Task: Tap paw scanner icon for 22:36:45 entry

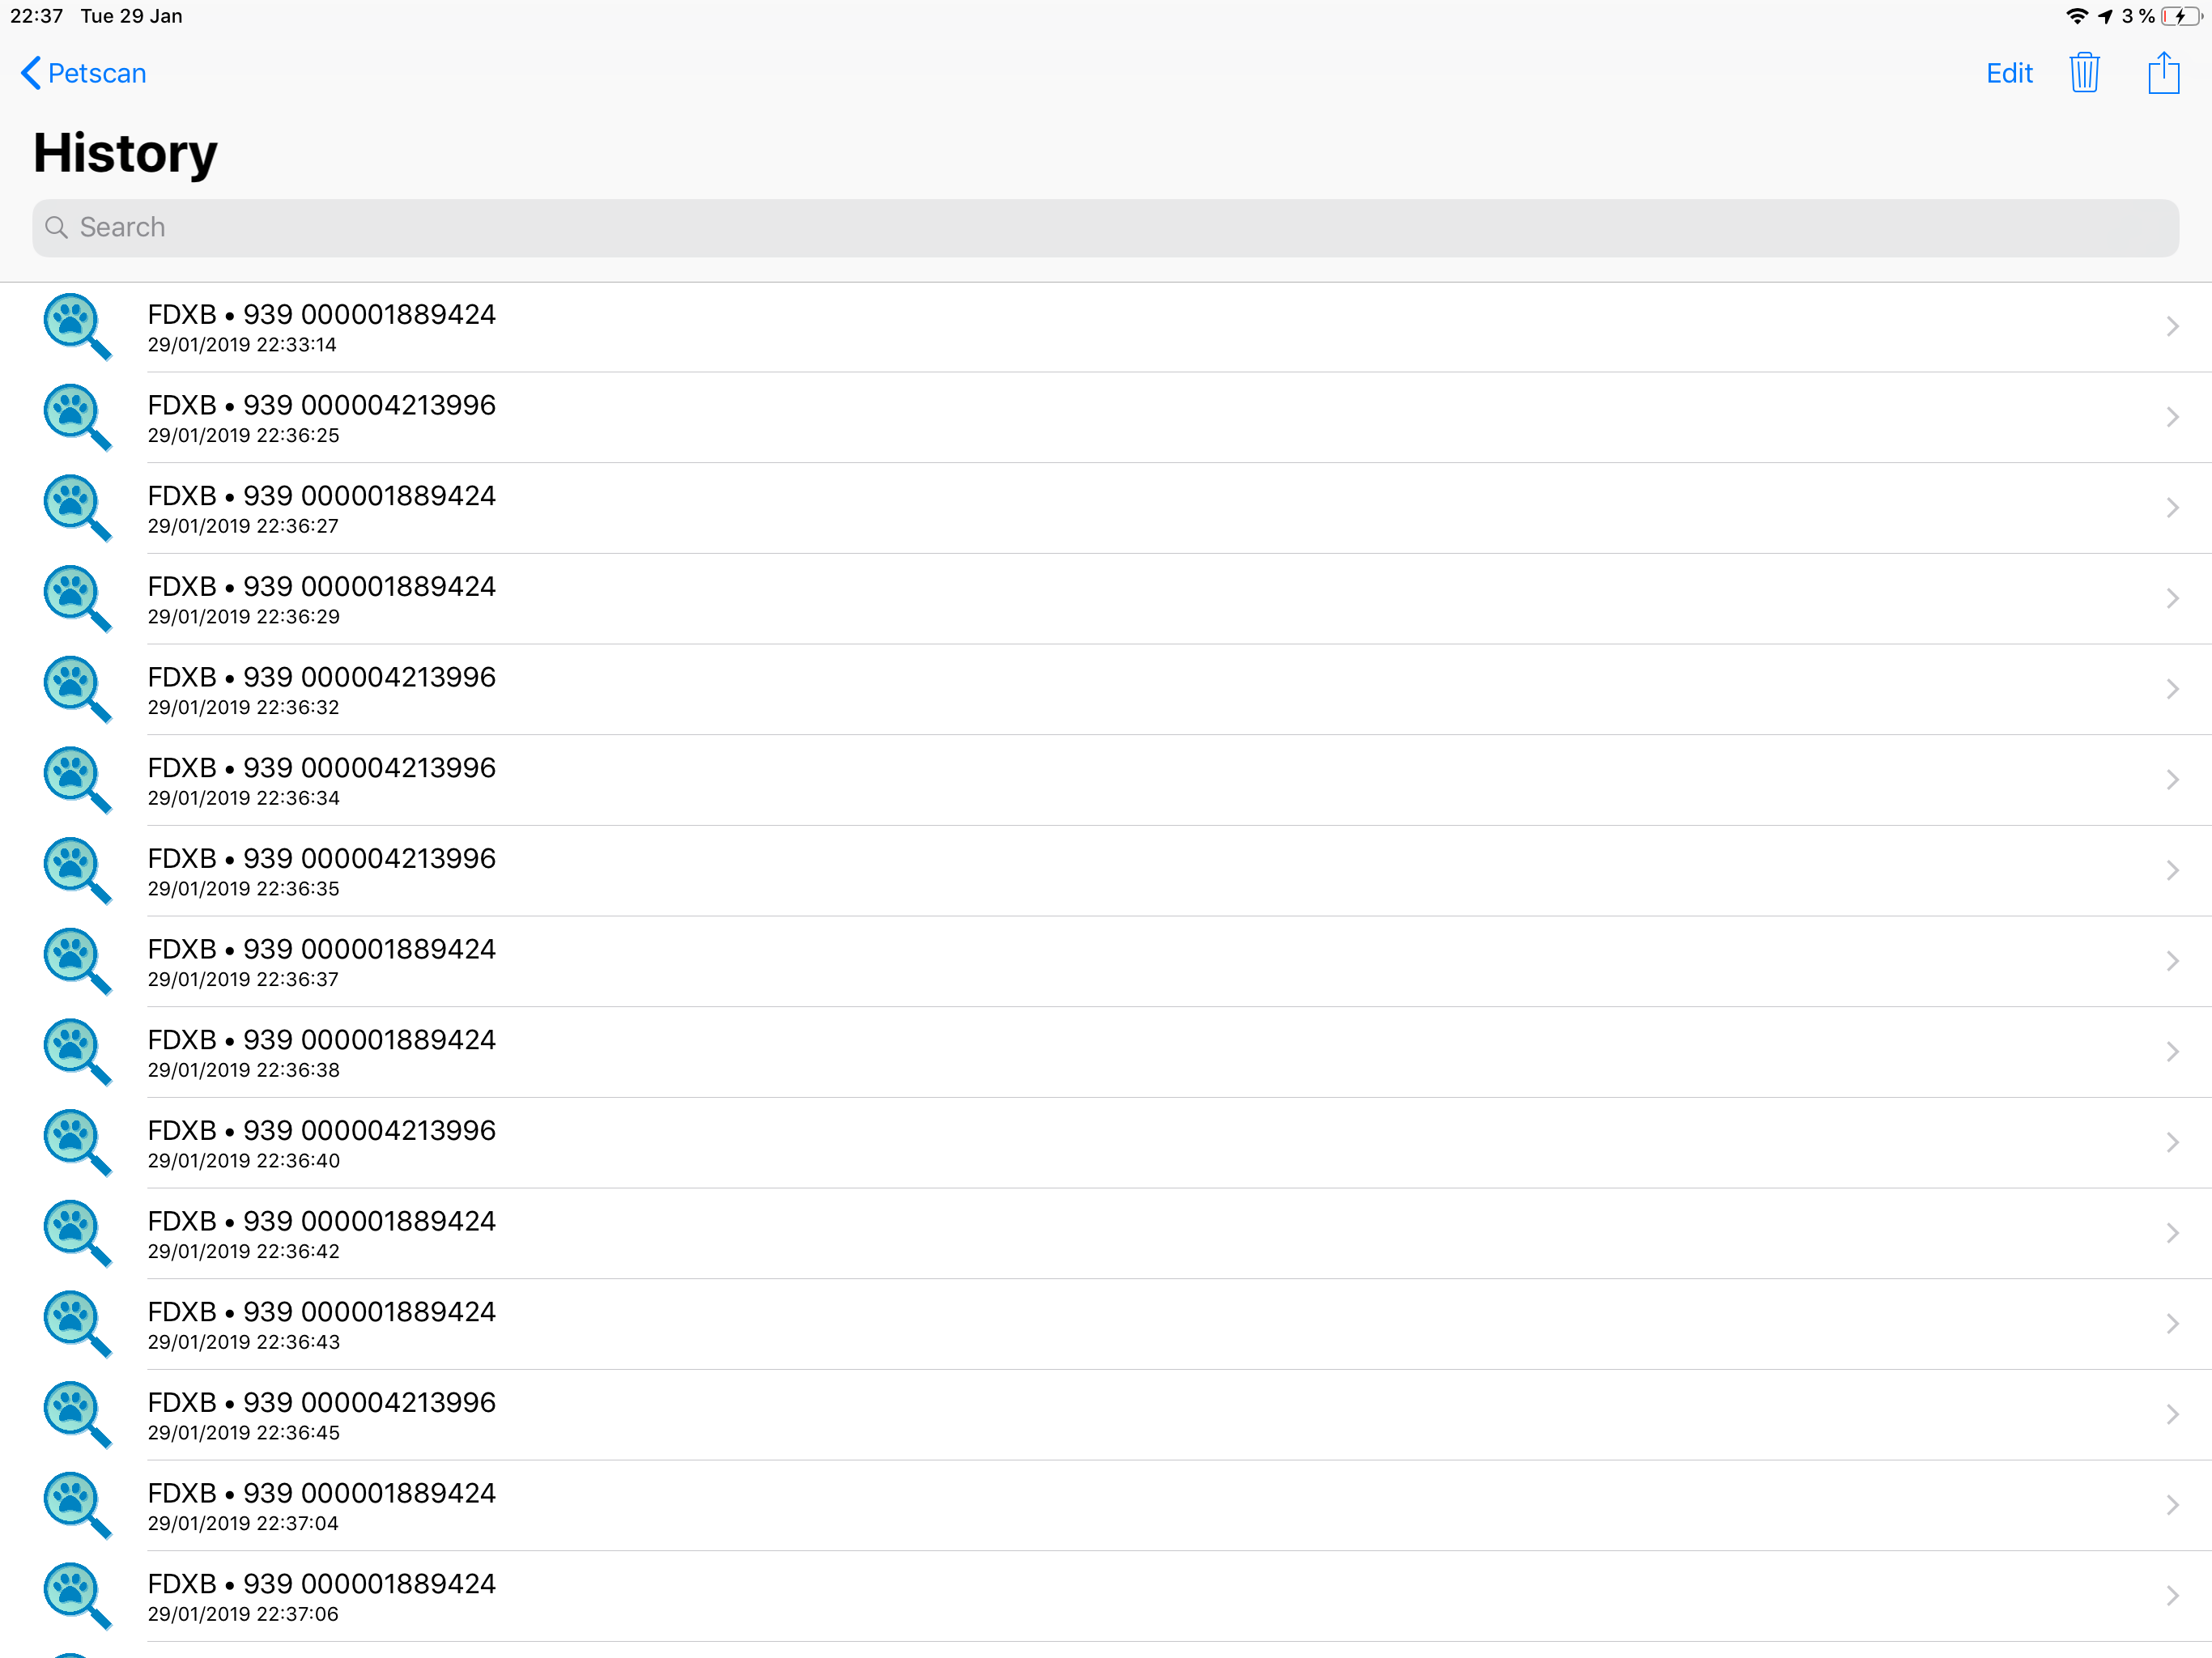Action: point(76,1414)
